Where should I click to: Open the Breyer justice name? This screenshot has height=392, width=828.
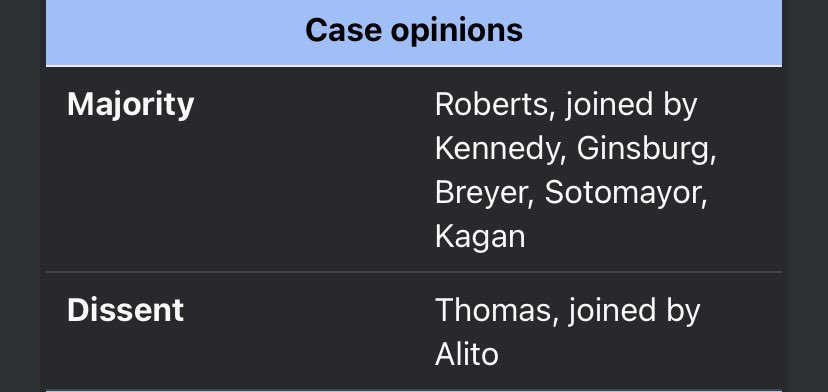481,193
